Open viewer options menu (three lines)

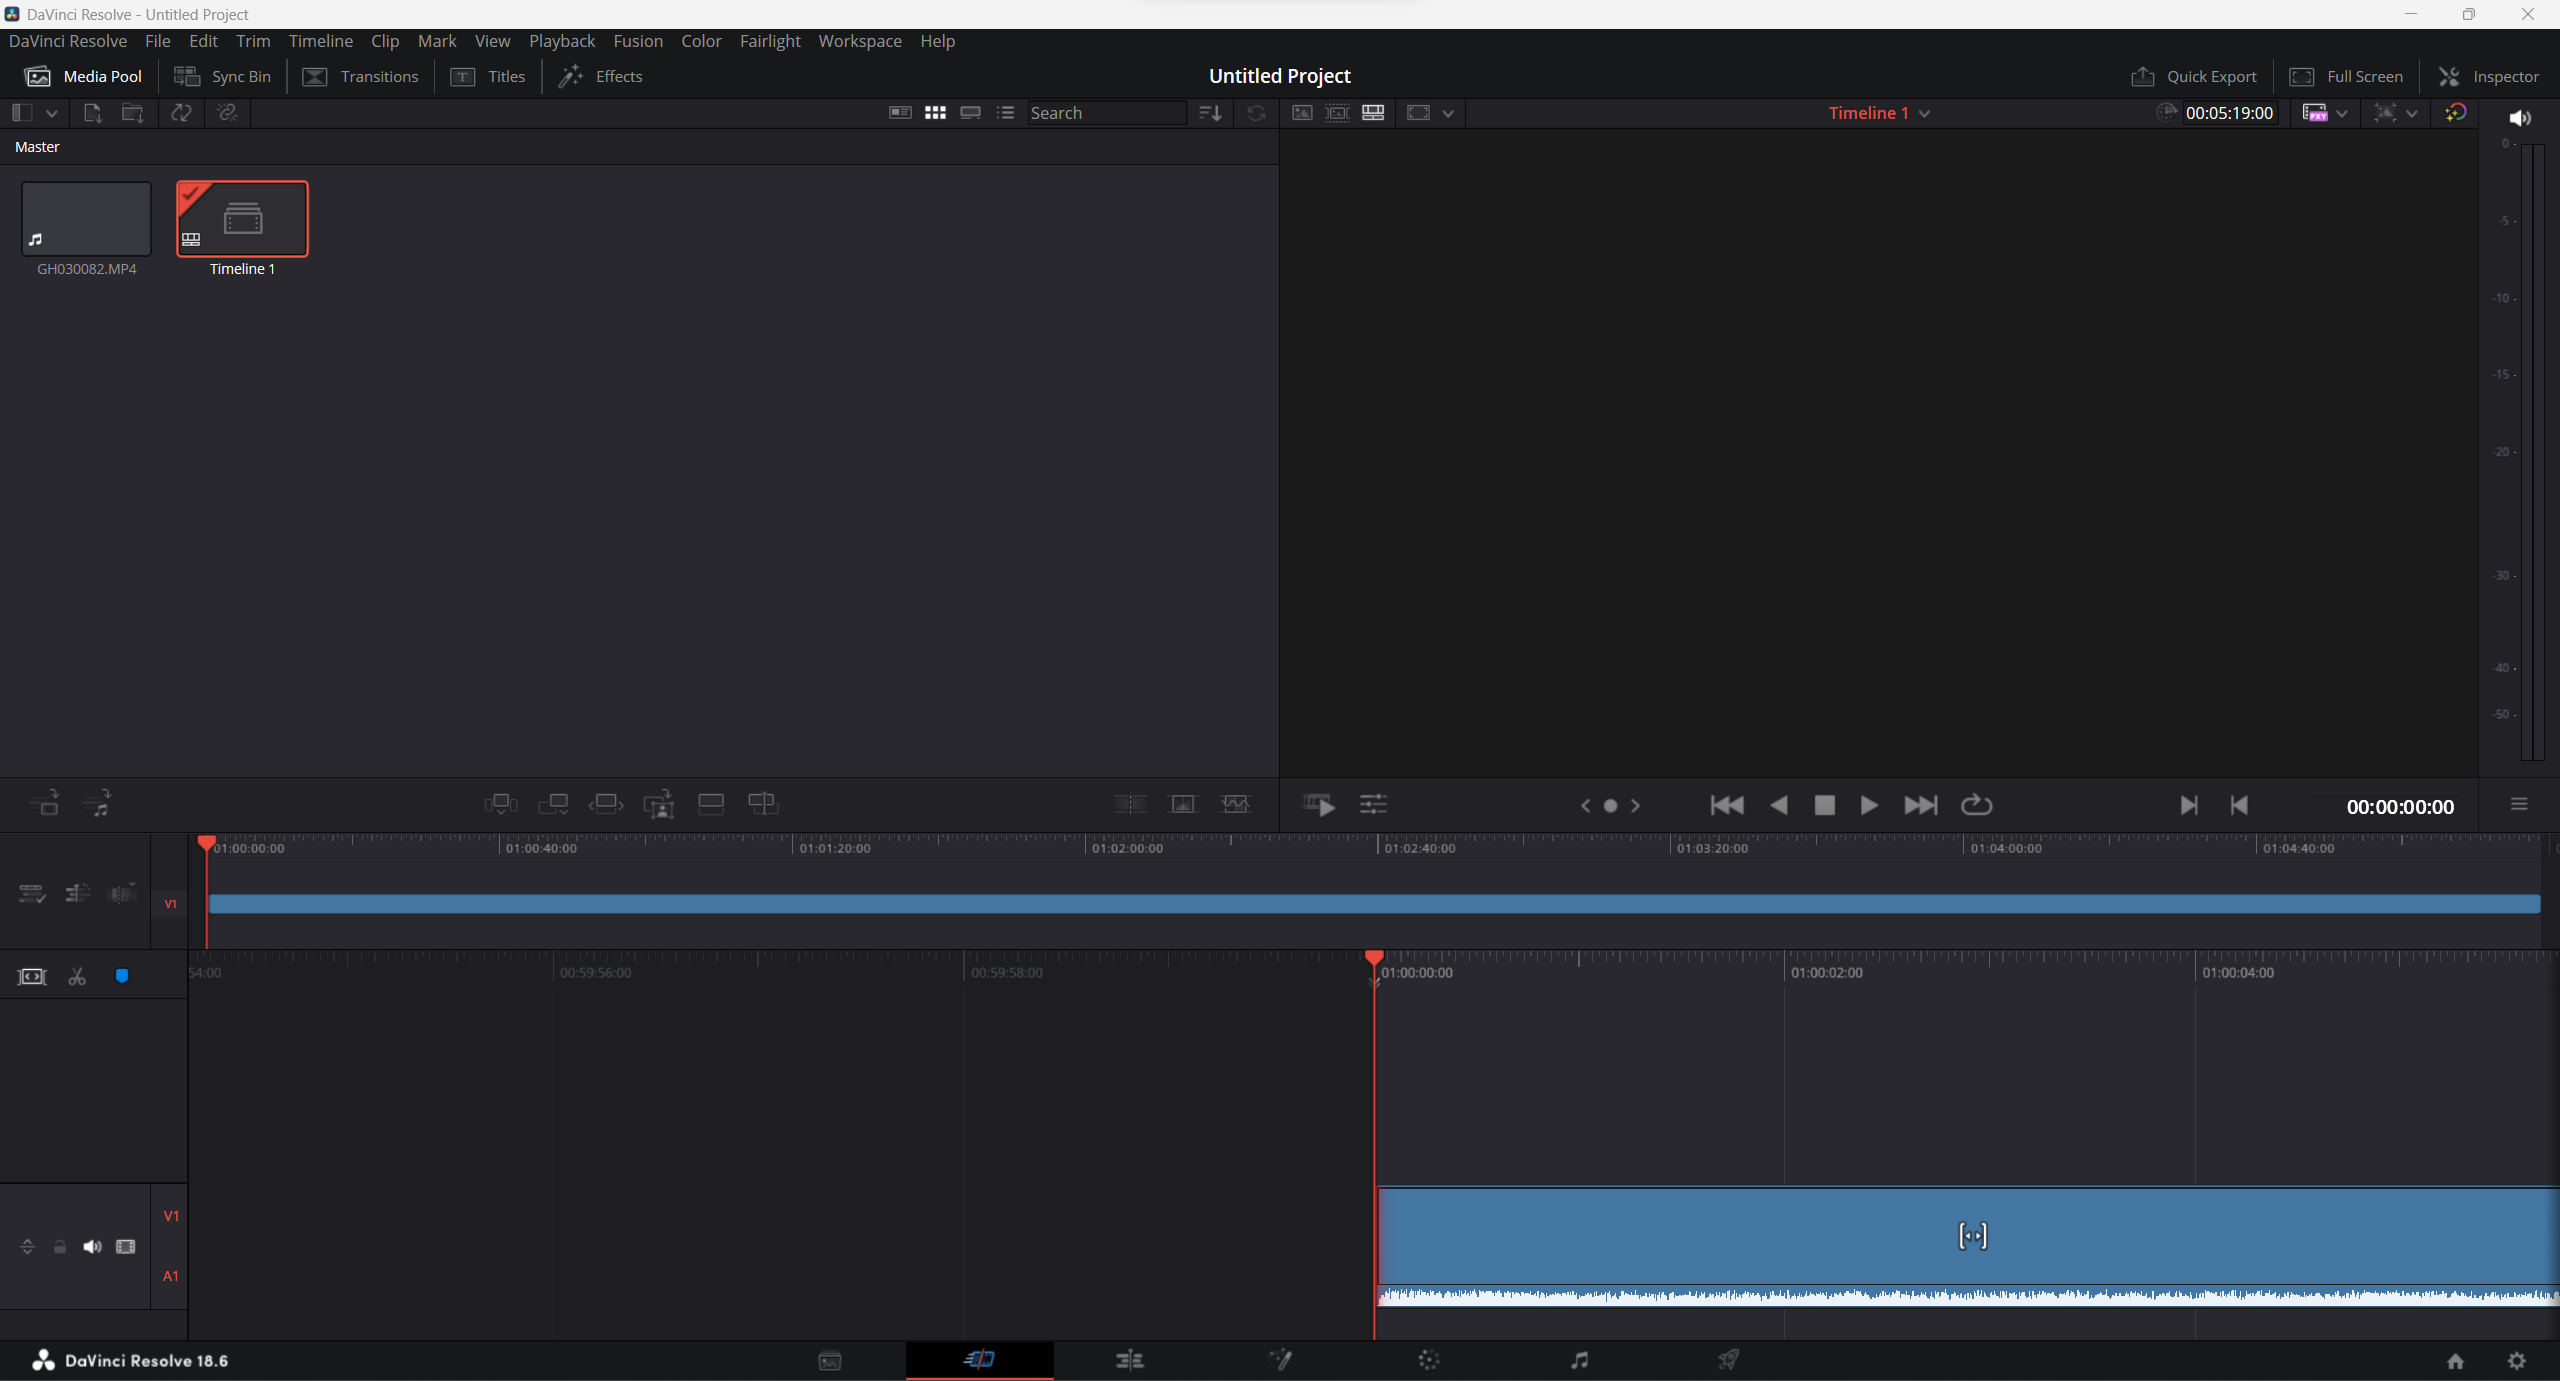click(x=2519, y=804)
